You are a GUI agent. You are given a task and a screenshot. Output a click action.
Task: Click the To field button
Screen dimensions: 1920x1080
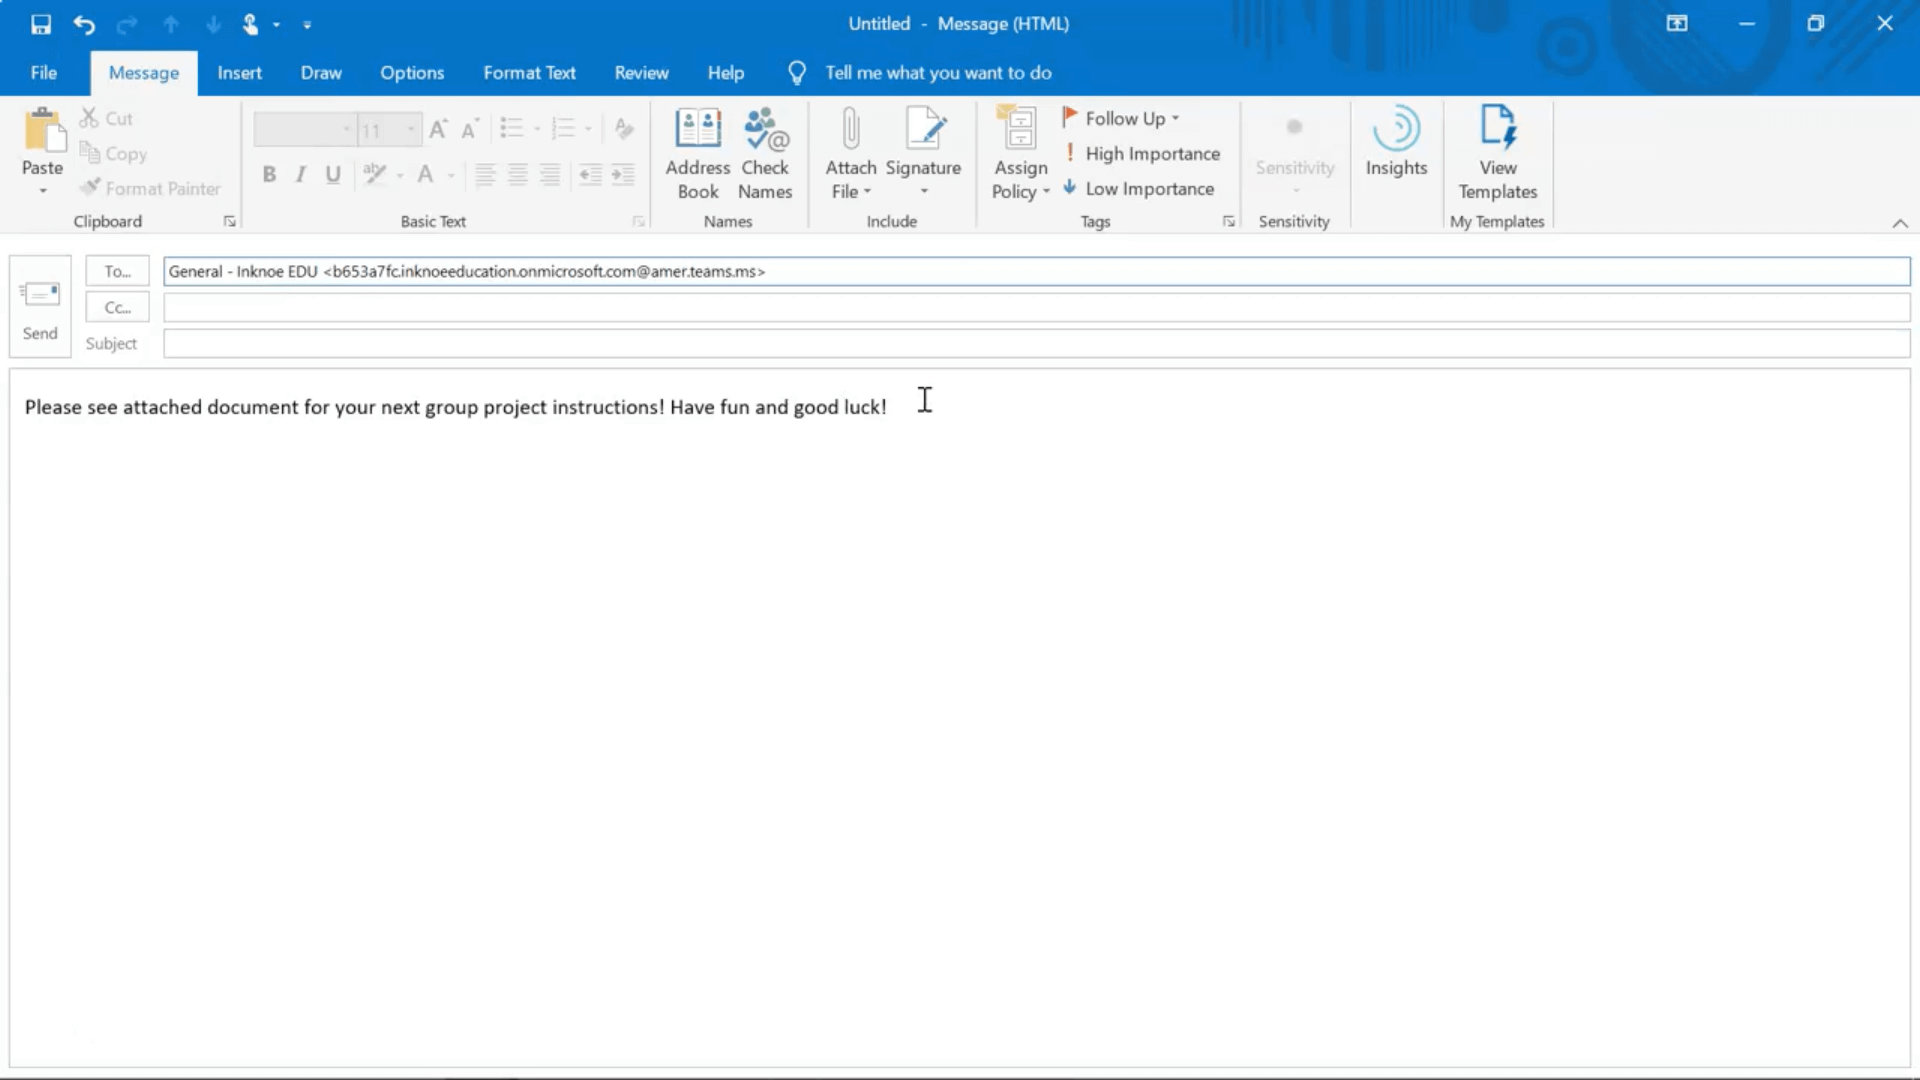point(116,270)
